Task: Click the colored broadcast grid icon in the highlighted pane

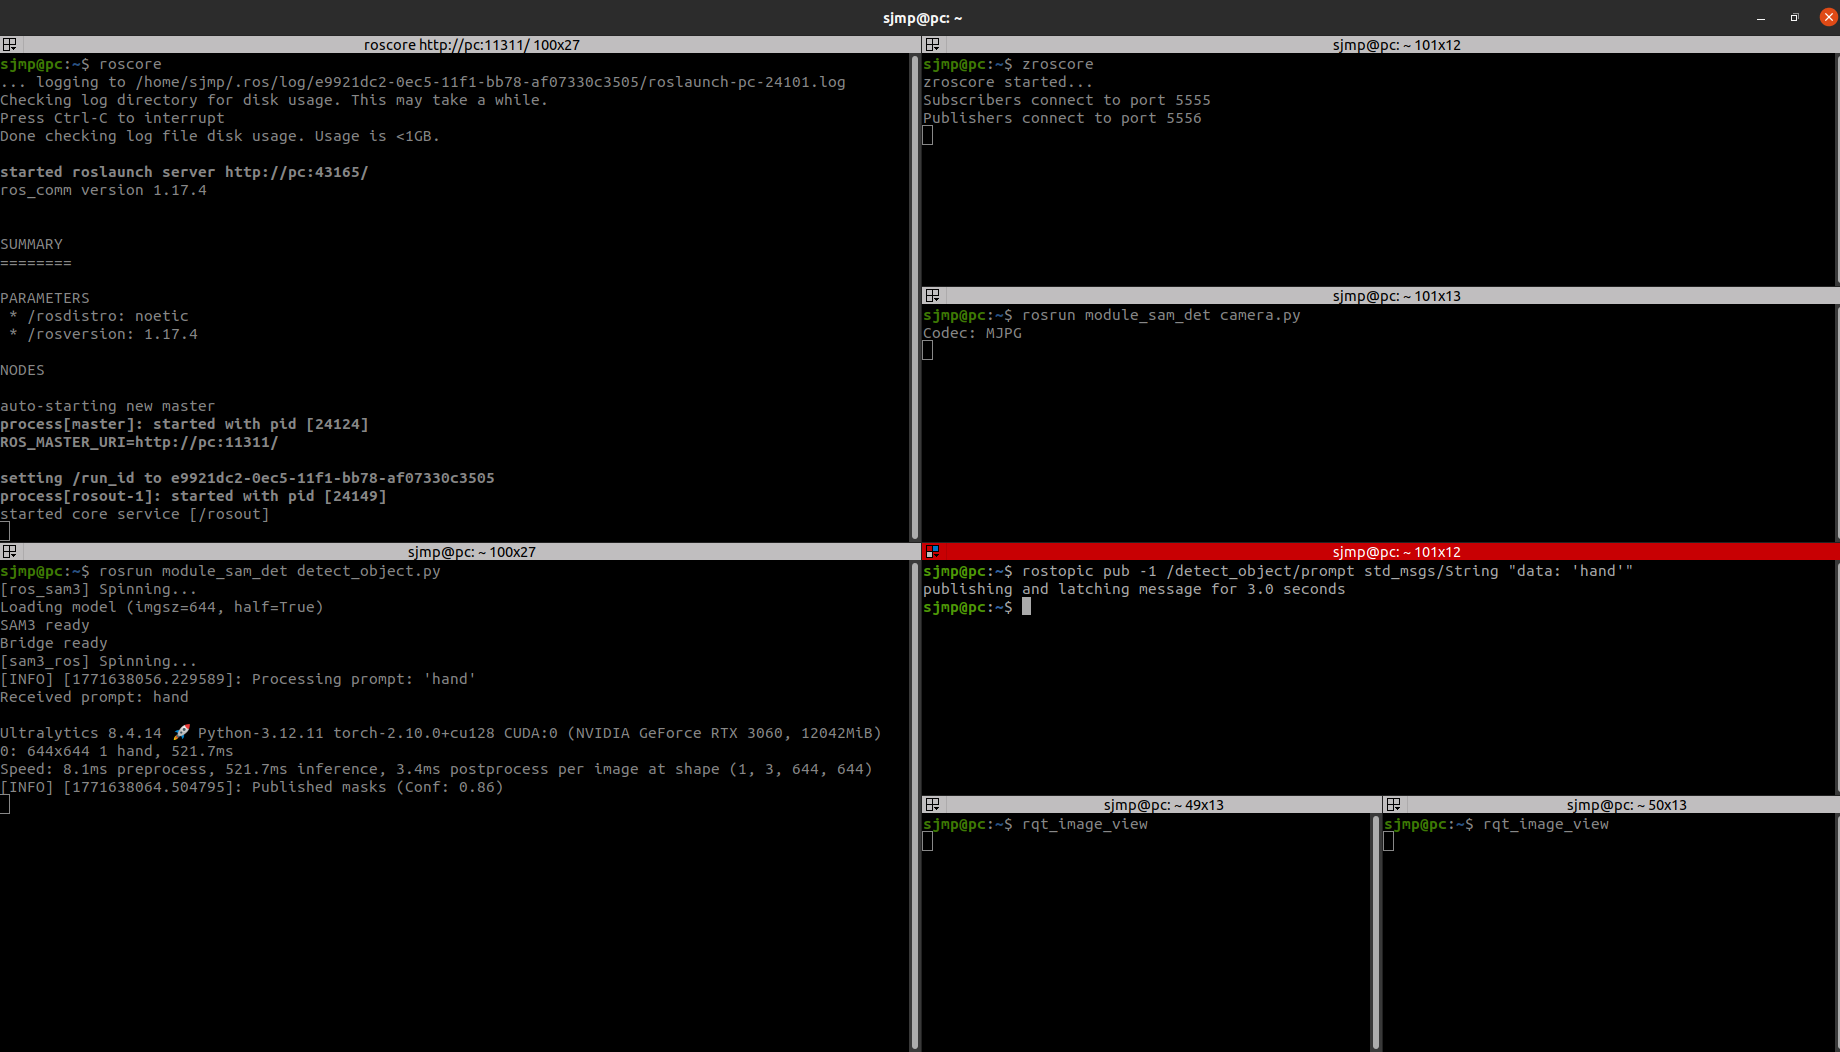Action: (x=932, y=551)
